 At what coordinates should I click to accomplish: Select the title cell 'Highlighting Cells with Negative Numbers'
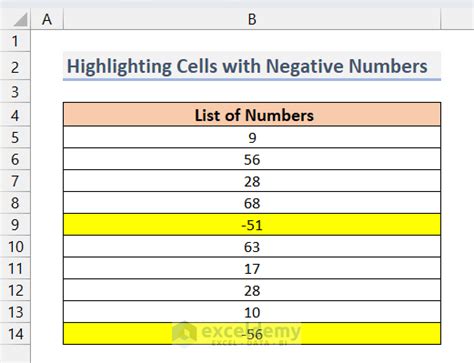252,66
